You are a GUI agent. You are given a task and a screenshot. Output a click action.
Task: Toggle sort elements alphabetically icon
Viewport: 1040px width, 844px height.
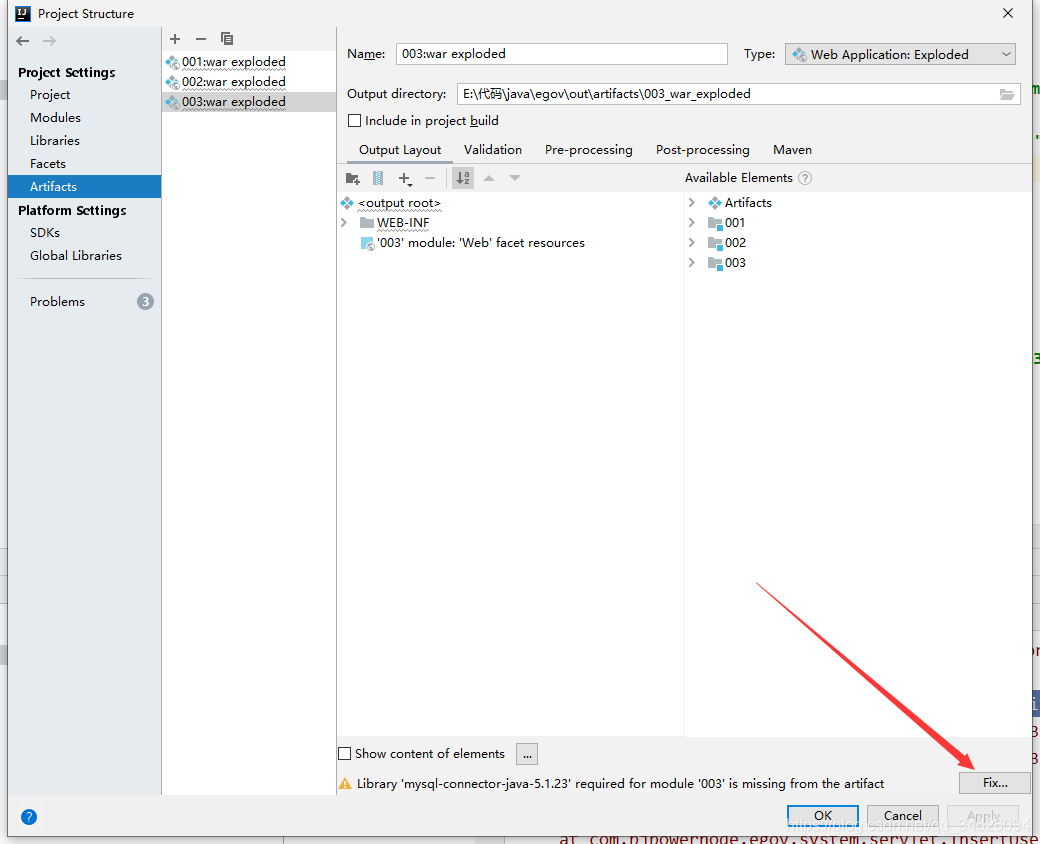[462, 178]
